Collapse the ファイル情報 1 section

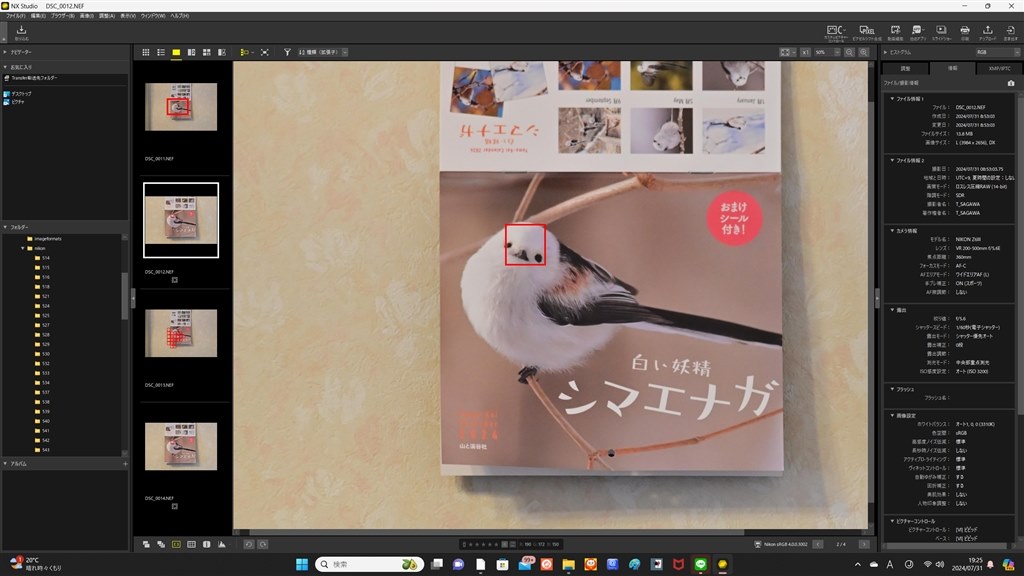[x=892, y=99]
